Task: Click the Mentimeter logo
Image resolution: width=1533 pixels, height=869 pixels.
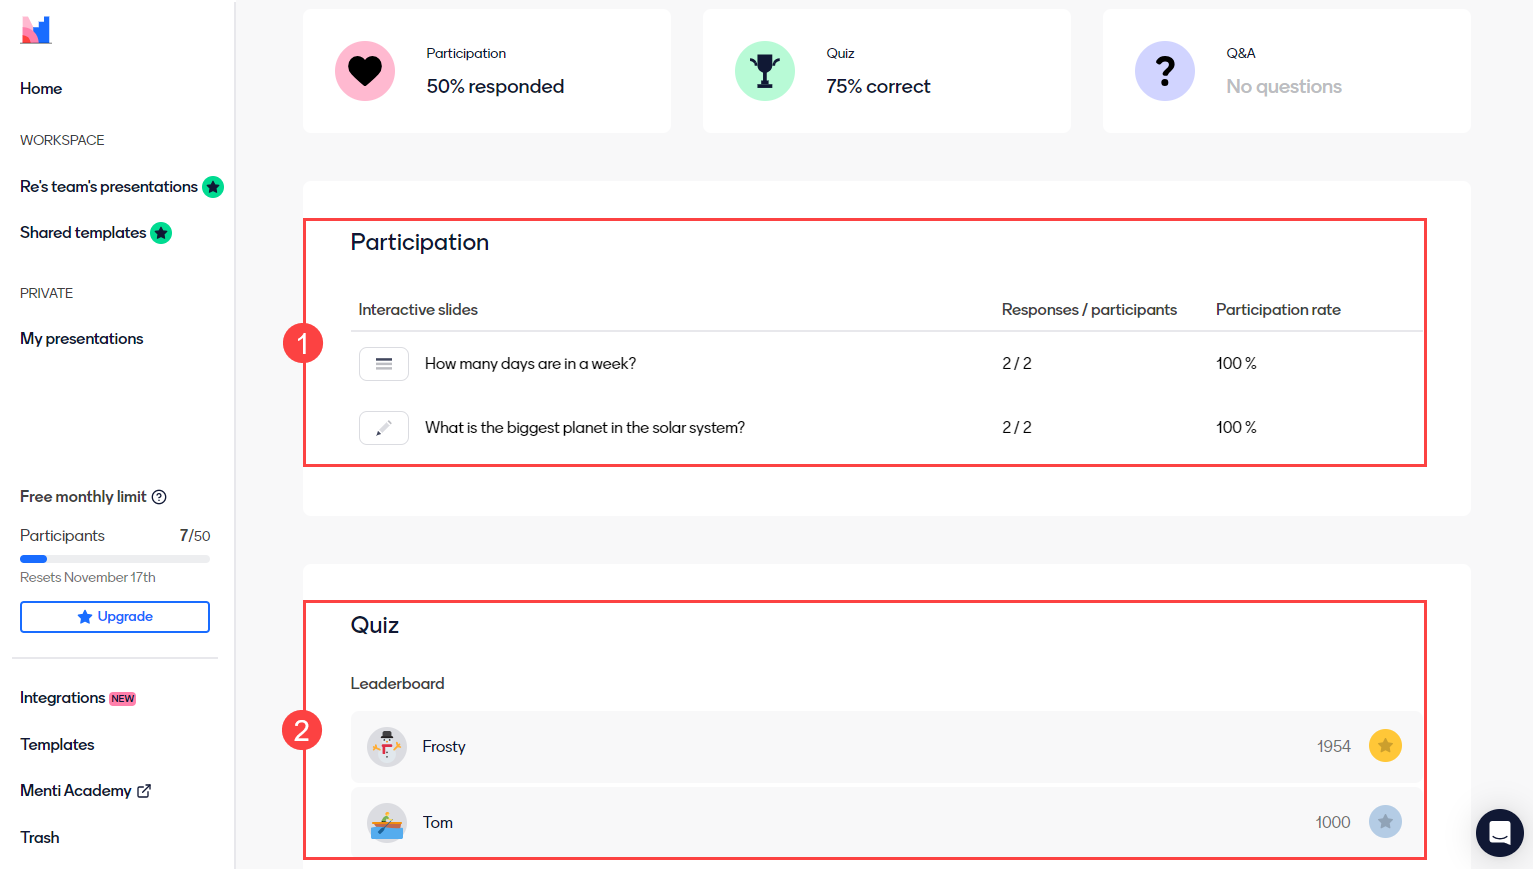Action: (x=35, y=30)
